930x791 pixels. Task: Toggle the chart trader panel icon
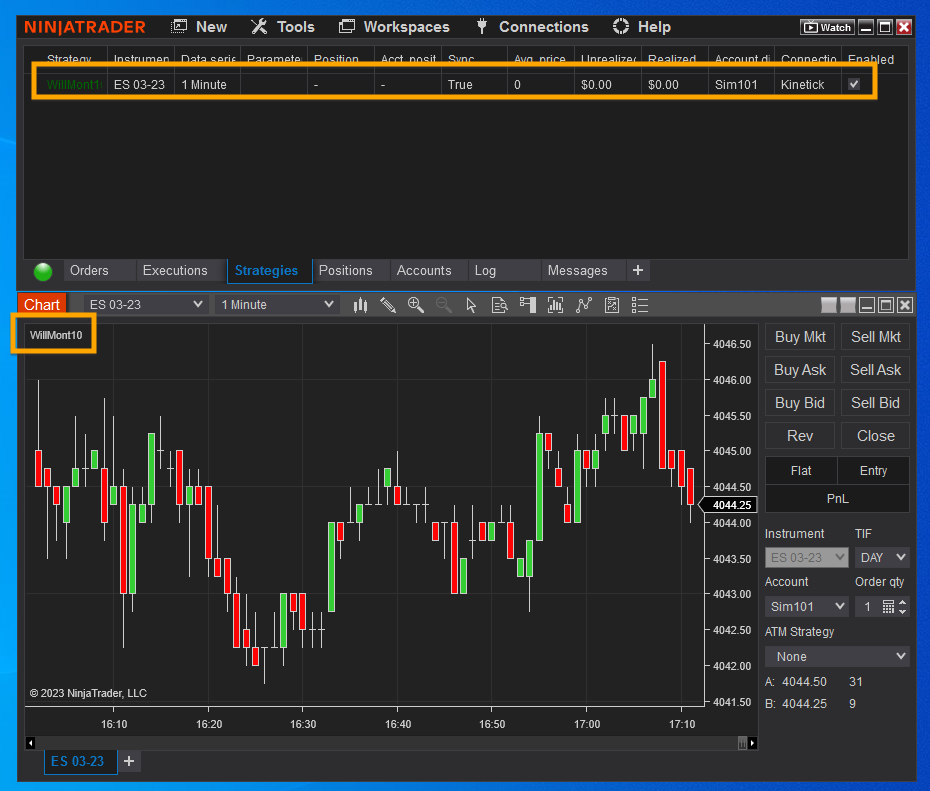click(x=527, y=305)
